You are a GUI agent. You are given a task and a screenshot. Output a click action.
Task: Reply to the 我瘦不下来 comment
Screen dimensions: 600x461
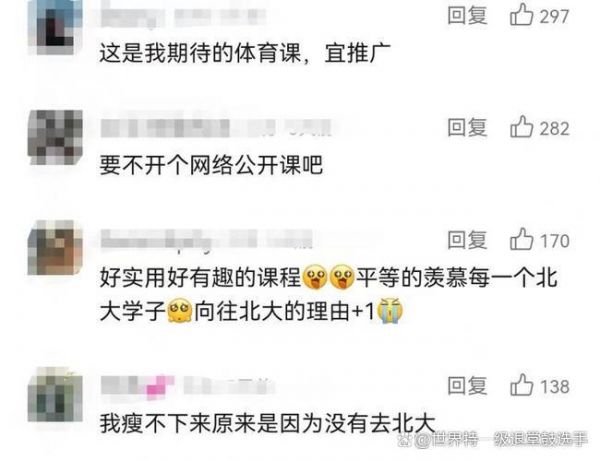(x=467, y=385)
